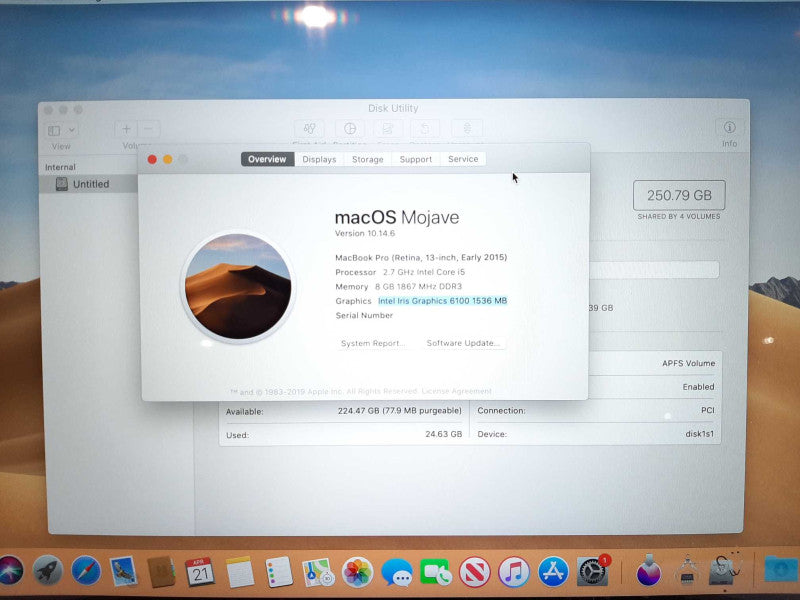Open Photos pinwheel icon in Dock
The height and width of the screenshot is (600, 800).
click(x=357, y=572)
